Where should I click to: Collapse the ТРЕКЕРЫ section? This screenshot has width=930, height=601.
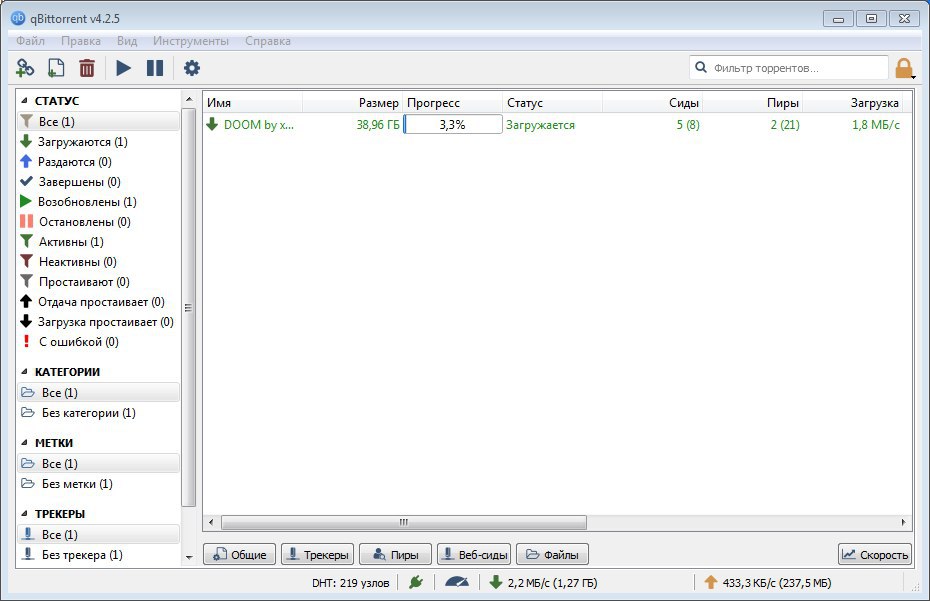pos(24,514)
